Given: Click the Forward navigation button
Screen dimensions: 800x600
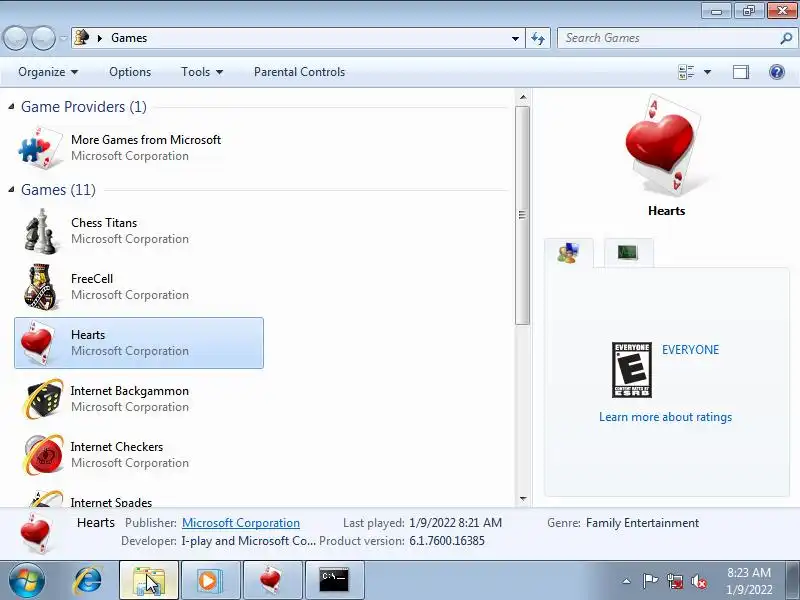Looking at the screenshot, I should point(43,38).
